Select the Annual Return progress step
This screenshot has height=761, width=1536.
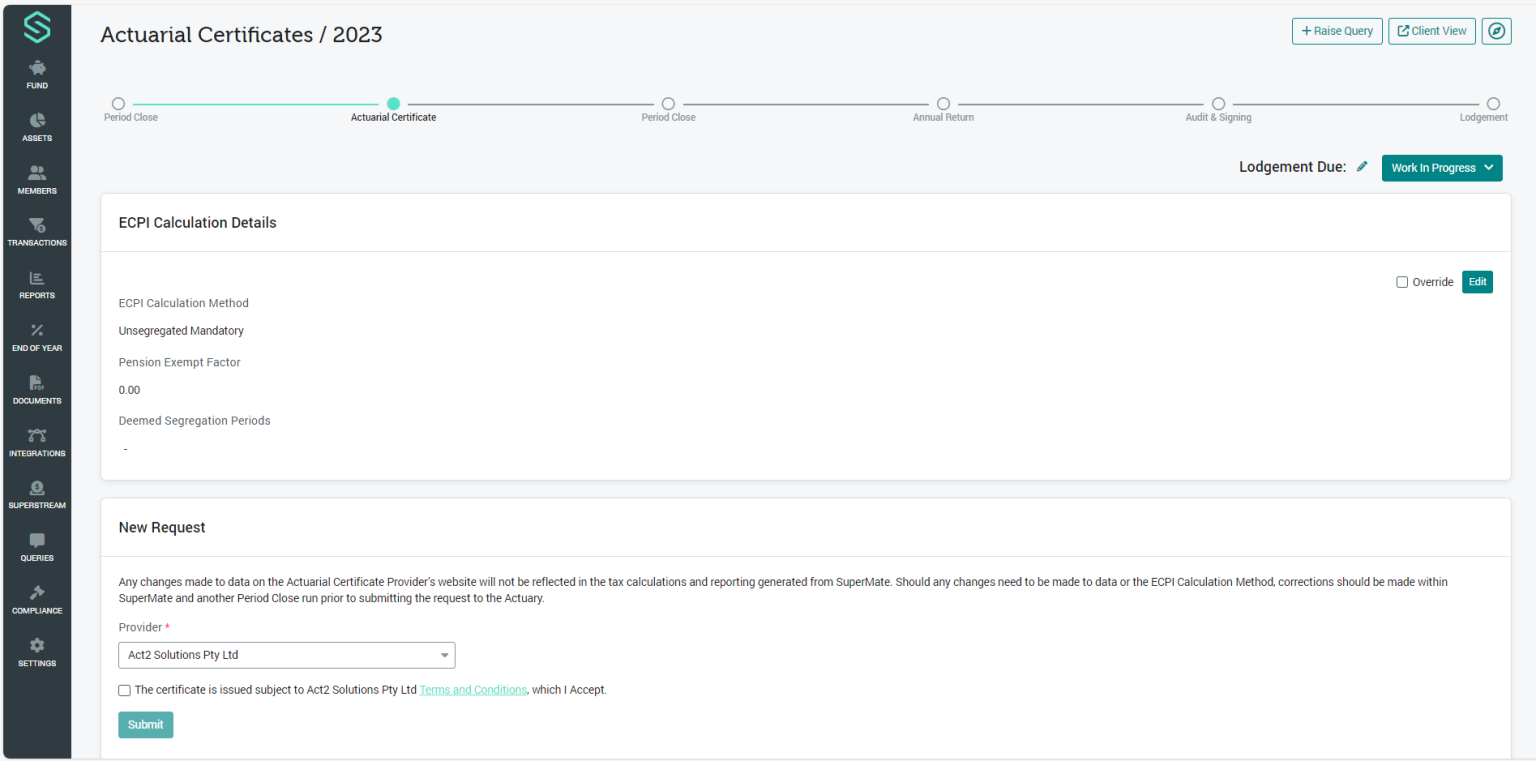pyautogui.click(x=943, y=104)
